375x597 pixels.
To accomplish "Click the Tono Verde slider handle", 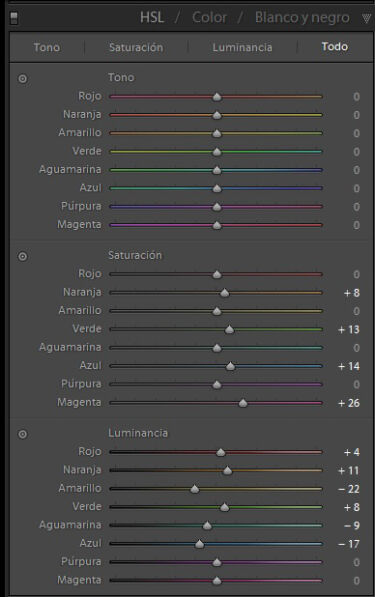I will click(x=217, y=152).
